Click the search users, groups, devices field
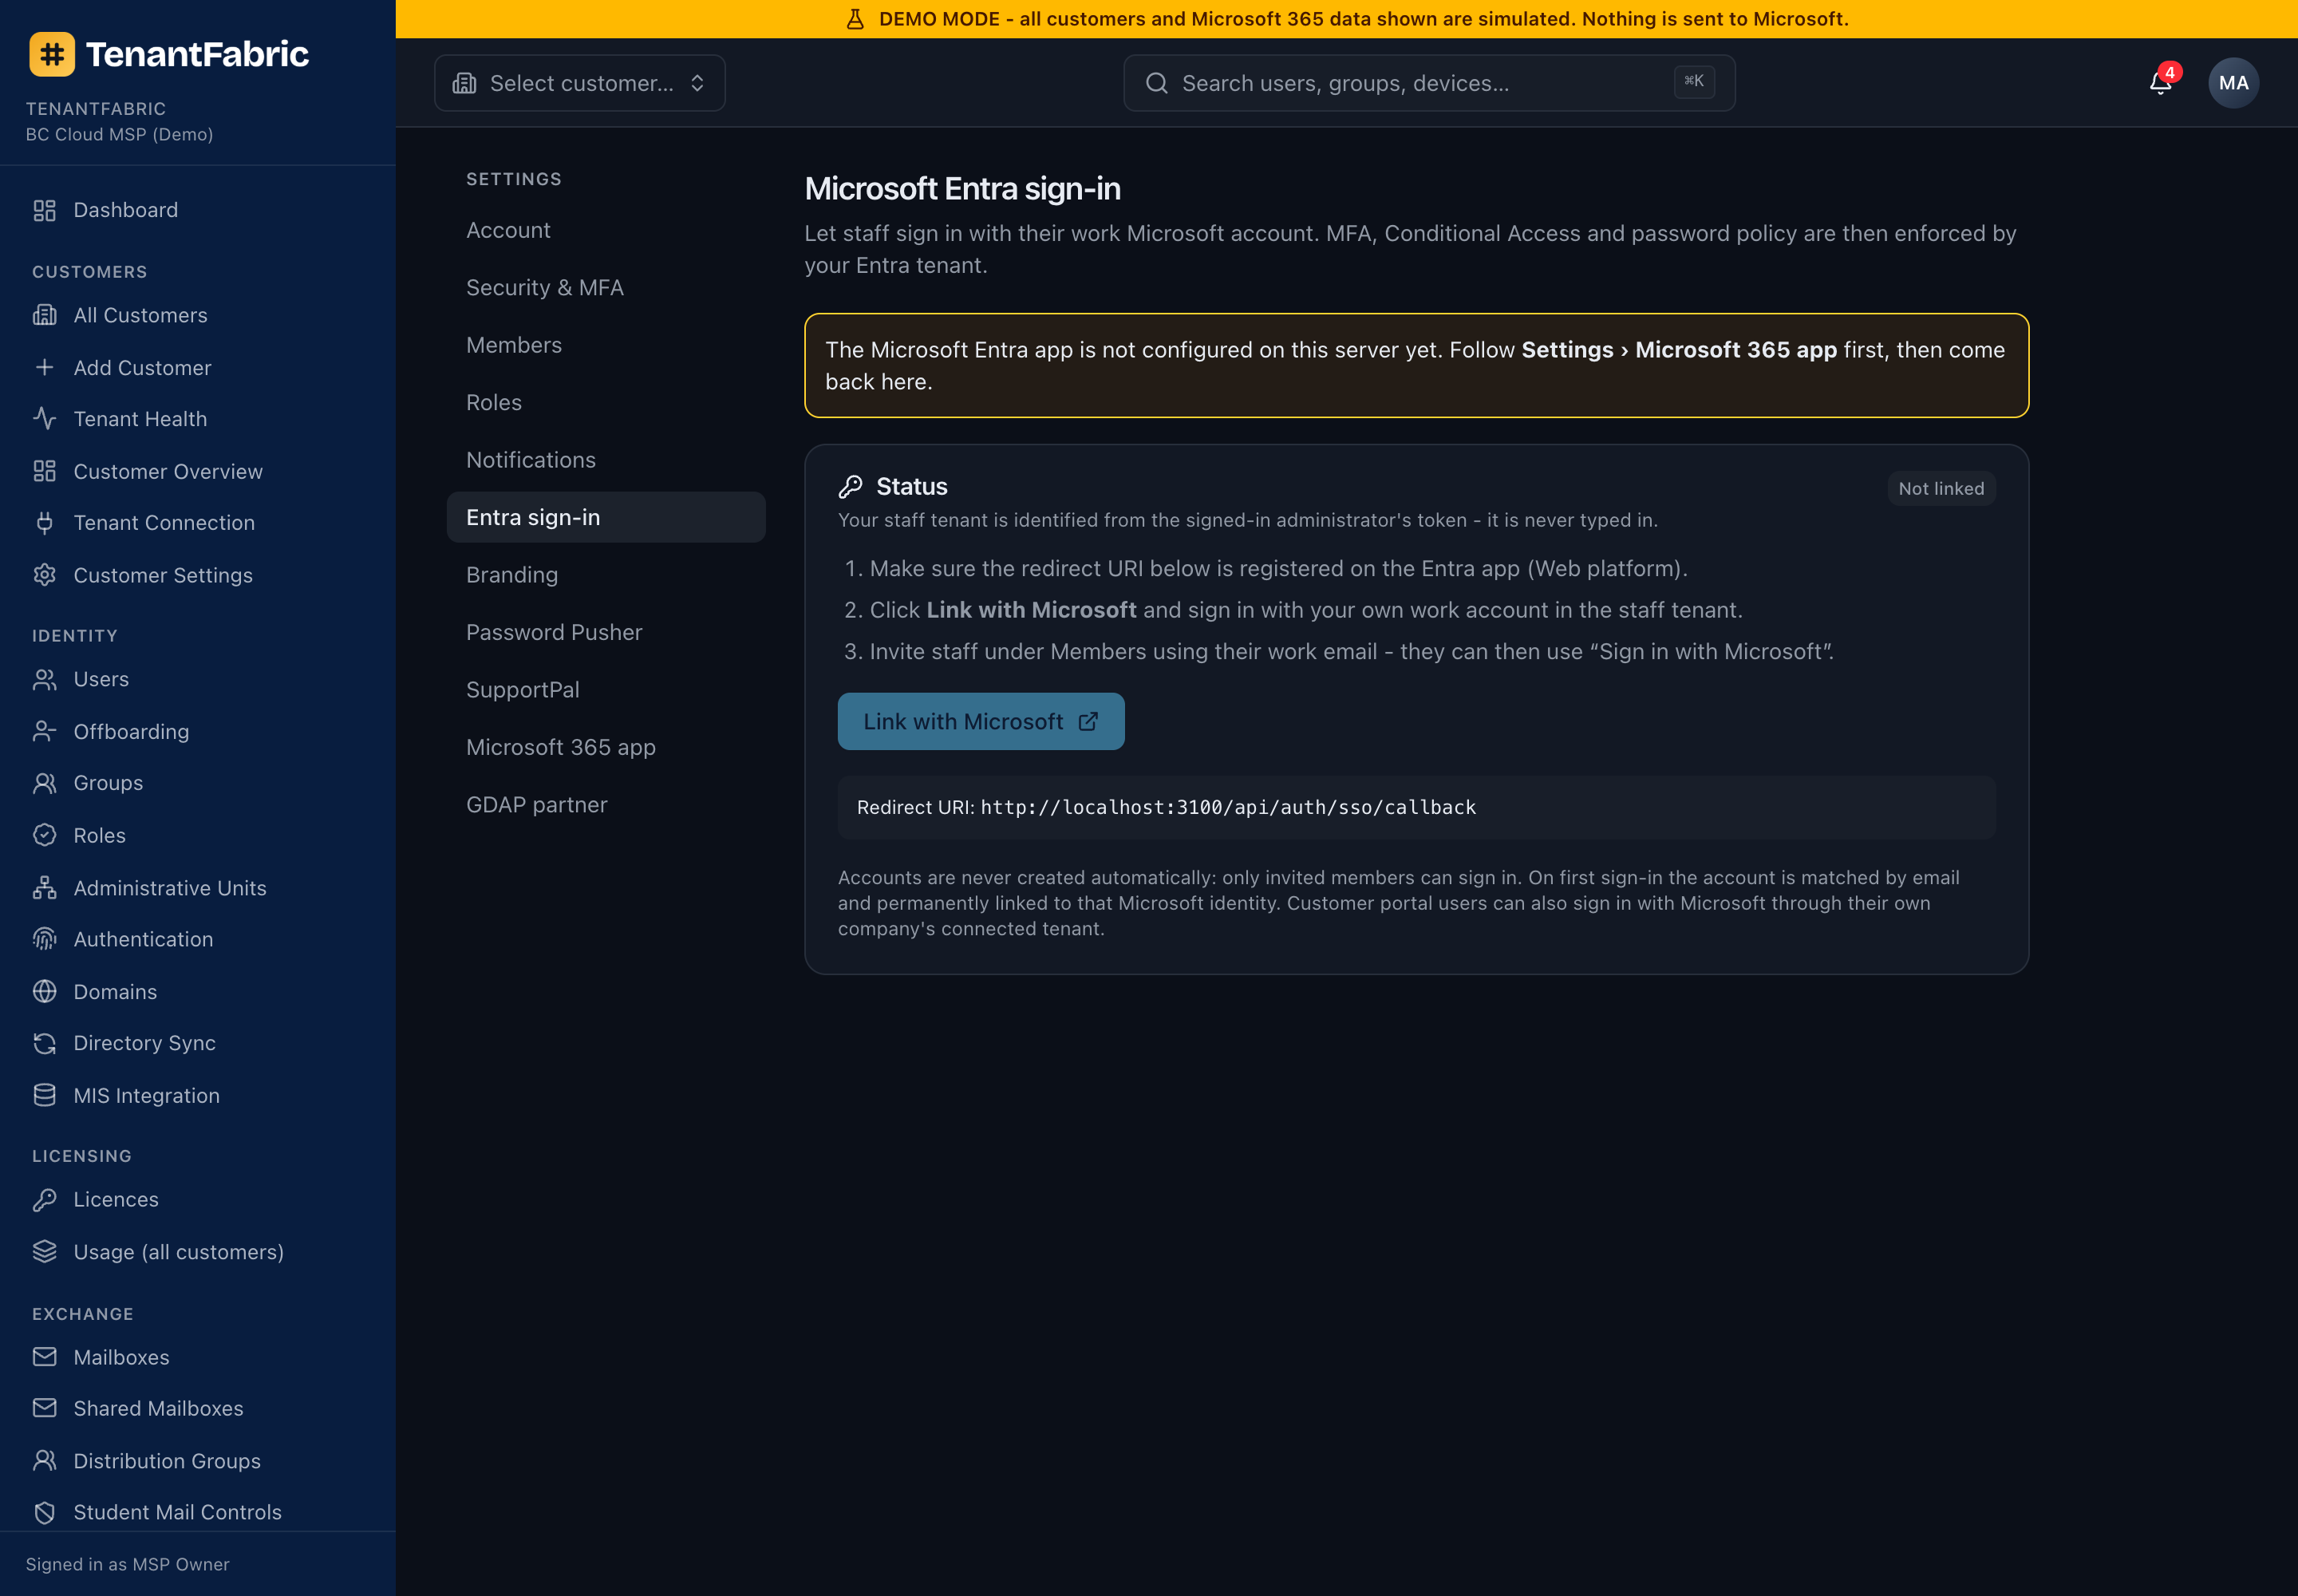 pyautogui.click(x=1428, y=83)
